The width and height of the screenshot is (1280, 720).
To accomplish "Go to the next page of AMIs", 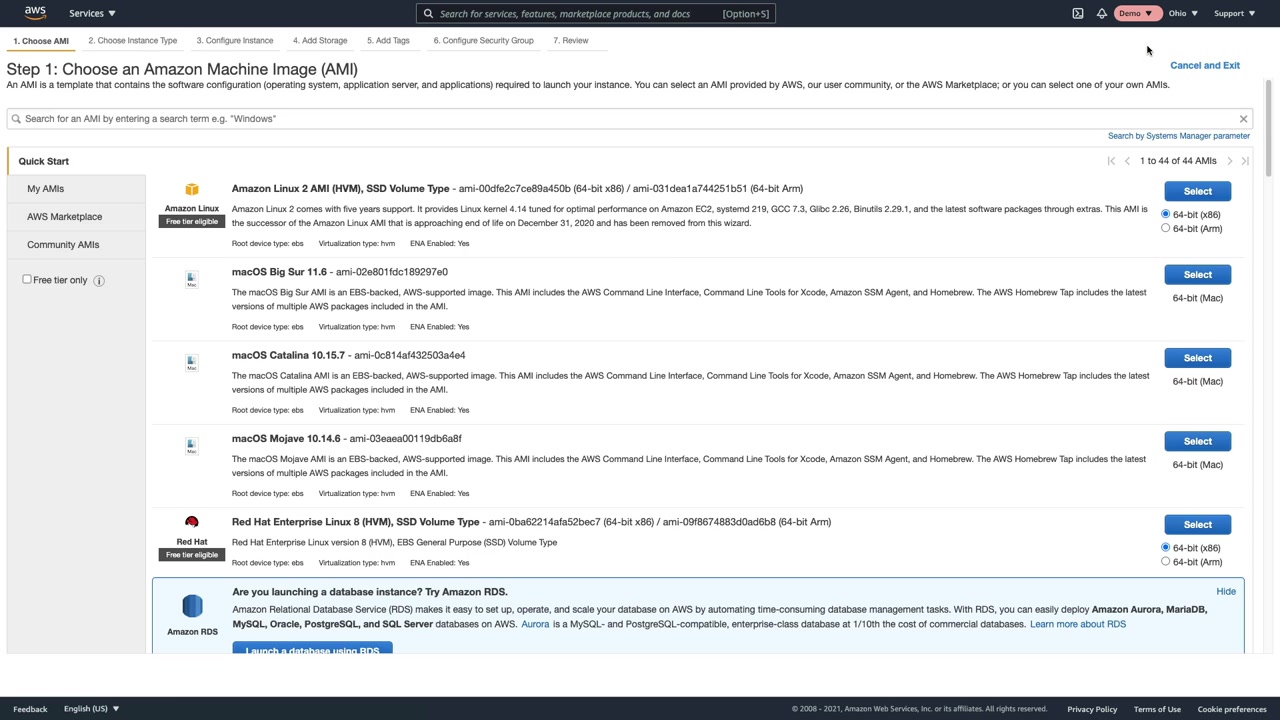I will (x=1230, y=161).
